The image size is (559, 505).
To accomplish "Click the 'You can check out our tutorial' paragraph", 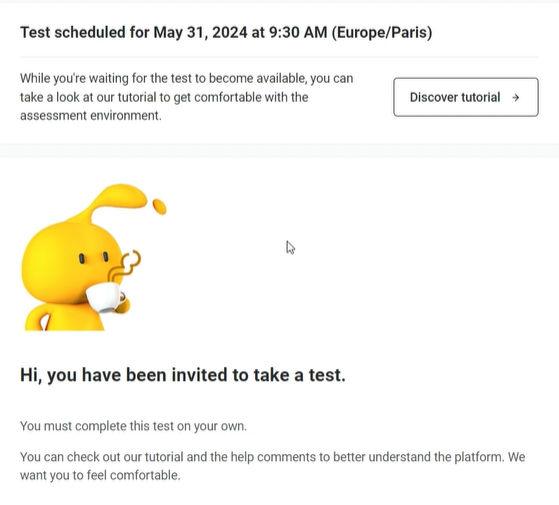I will coord(272,466).
